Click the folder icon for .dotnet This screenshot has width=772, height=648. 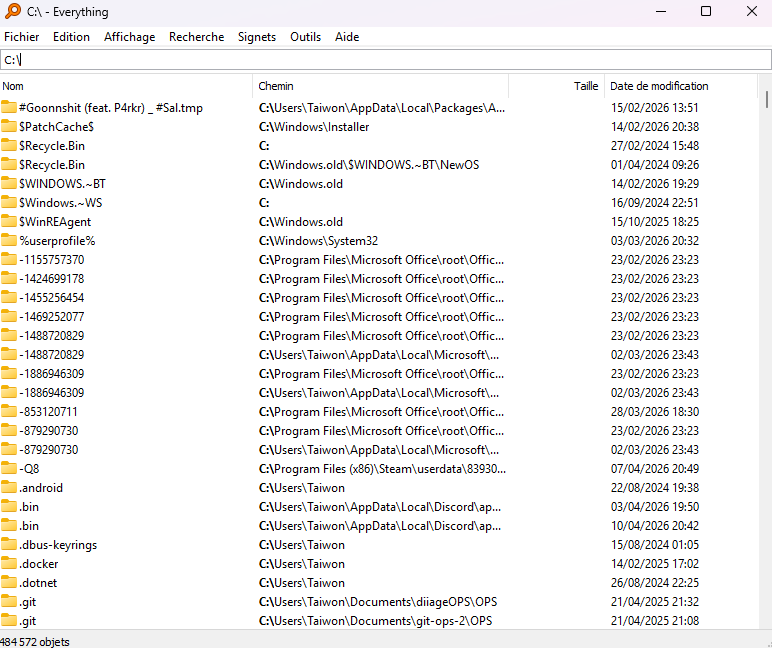pyautogui.click(x=9, y=583)
